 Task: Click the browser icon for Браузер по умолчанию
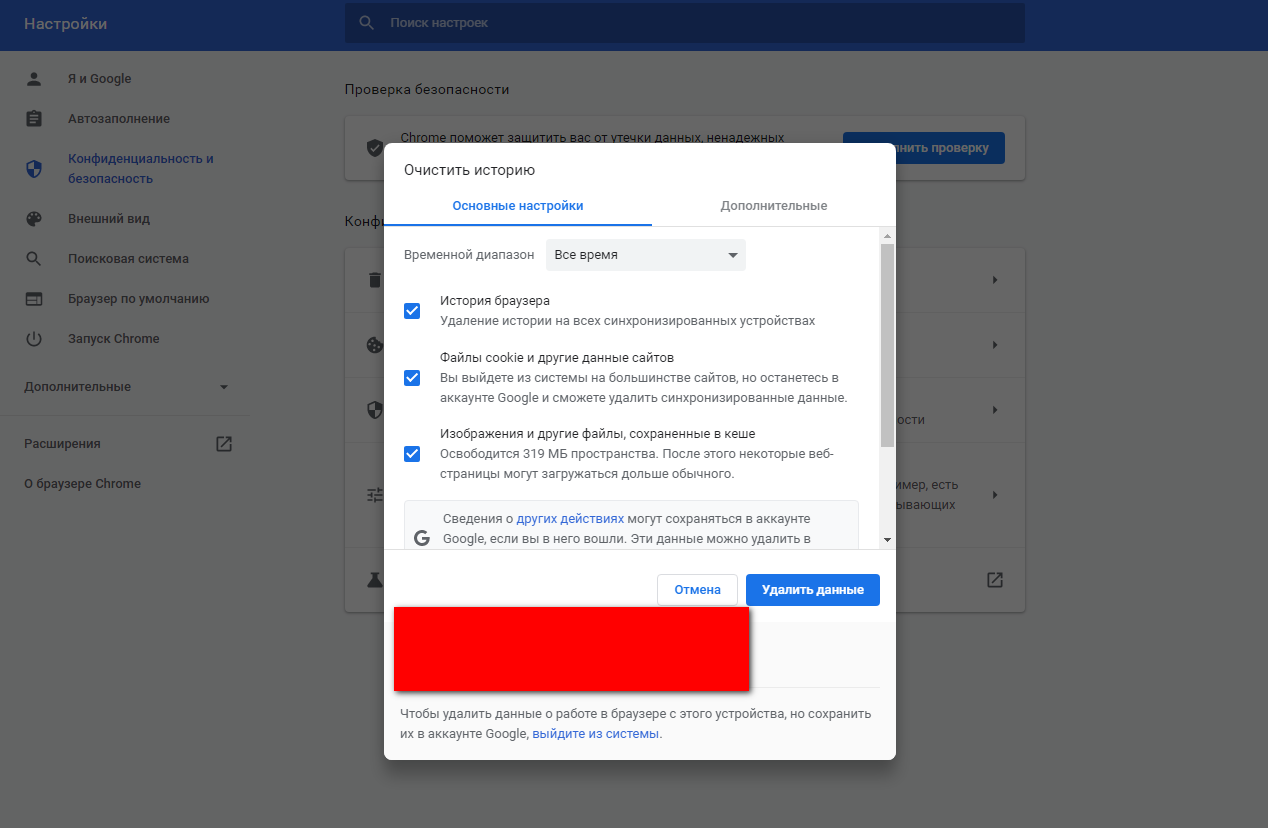tap(34, 299)
